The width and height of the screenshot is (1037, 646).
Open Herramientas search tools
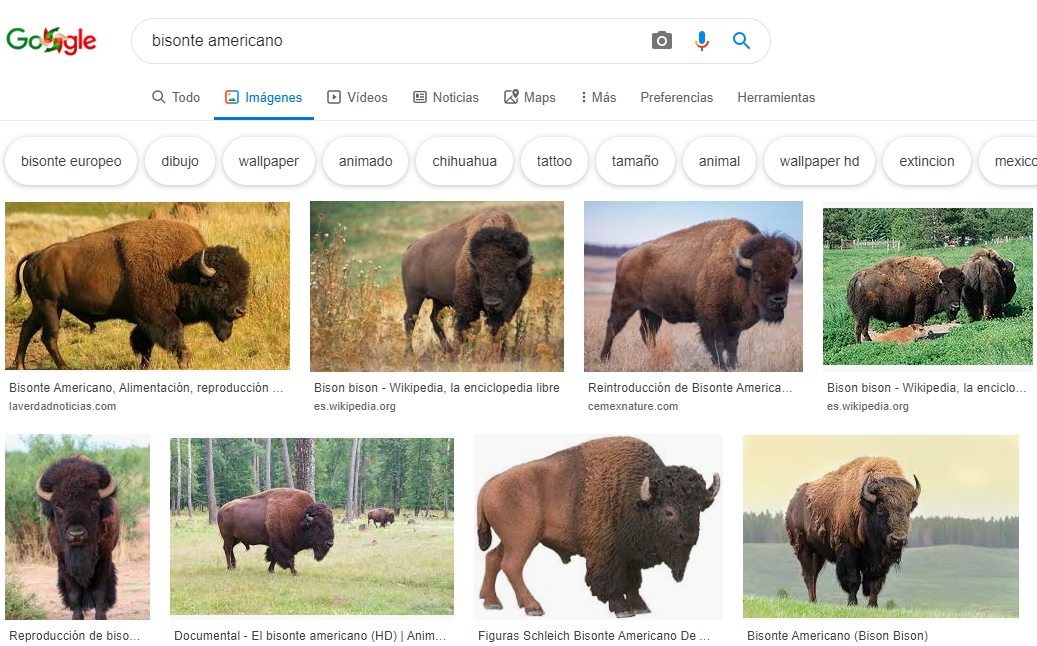(776, 97)
